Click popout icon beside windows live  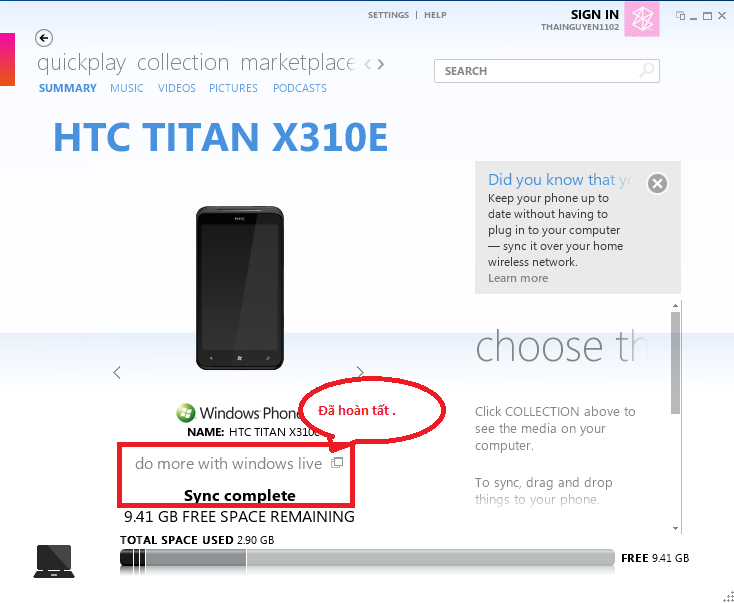(x=337, y=463)
